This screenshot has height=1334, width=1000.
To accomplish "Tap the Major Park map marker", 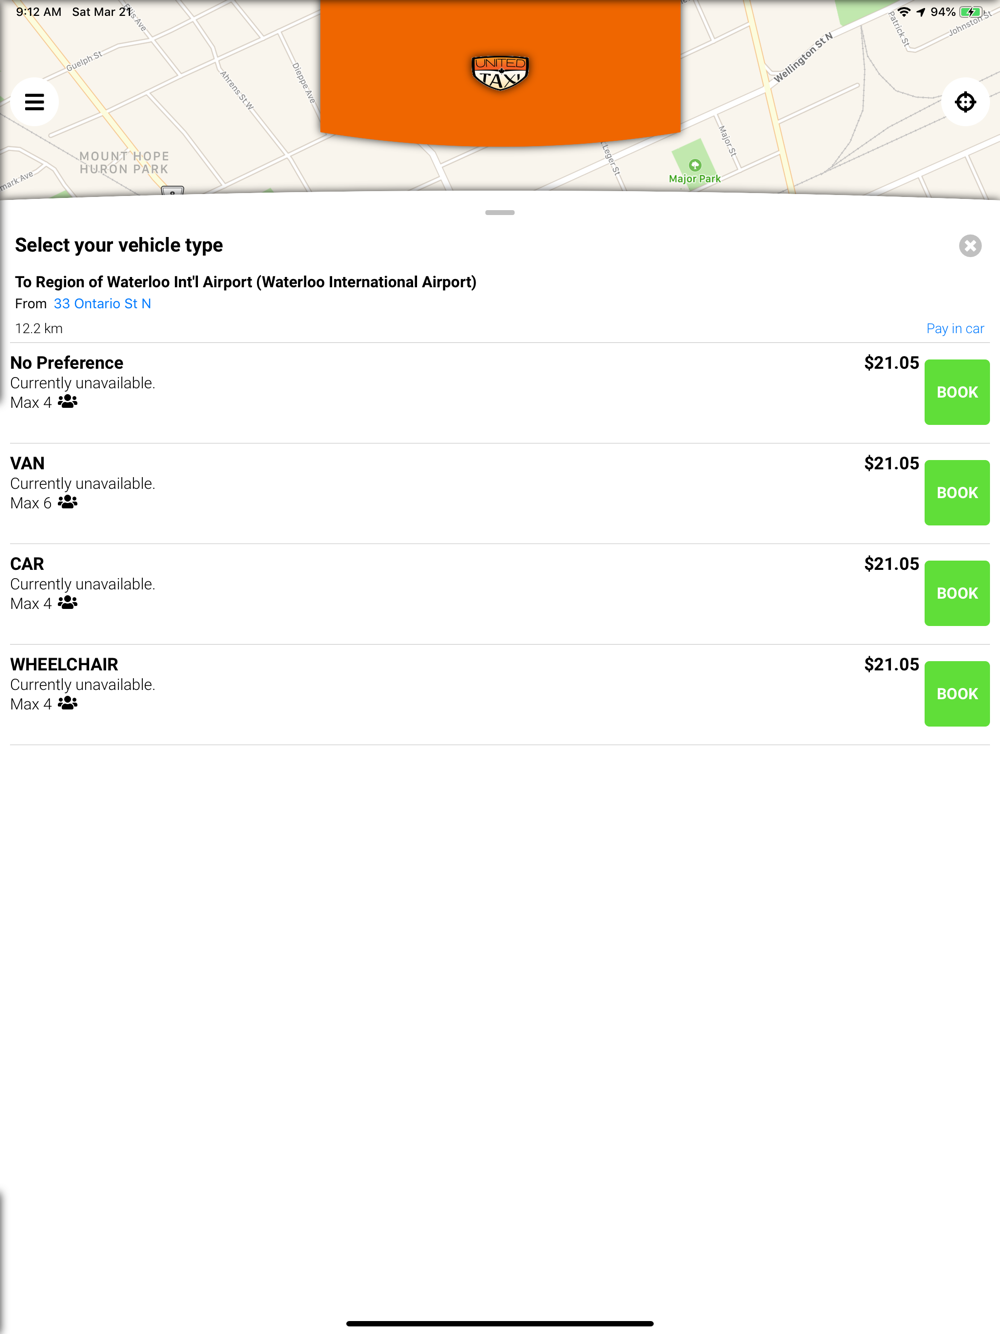I will tap(695, 166).
